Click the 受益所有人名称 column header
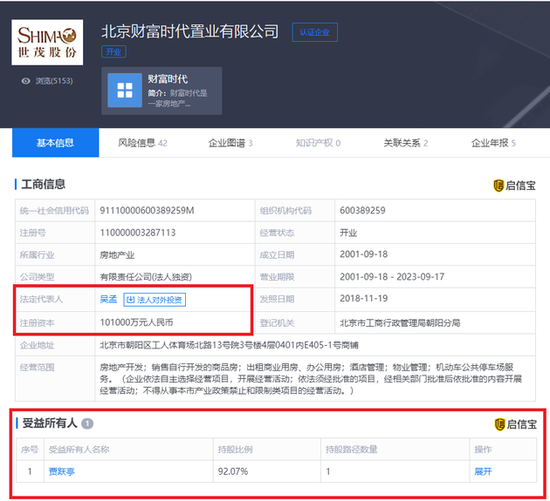The image size is (550, 501). click(79, 449)
